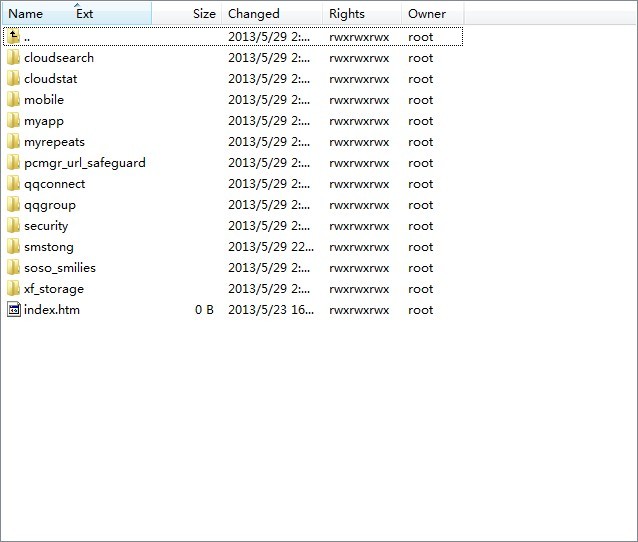Screen dimensions: 638x542
Task: Click the cloudsearch folder name
Action: click(59, 58)
